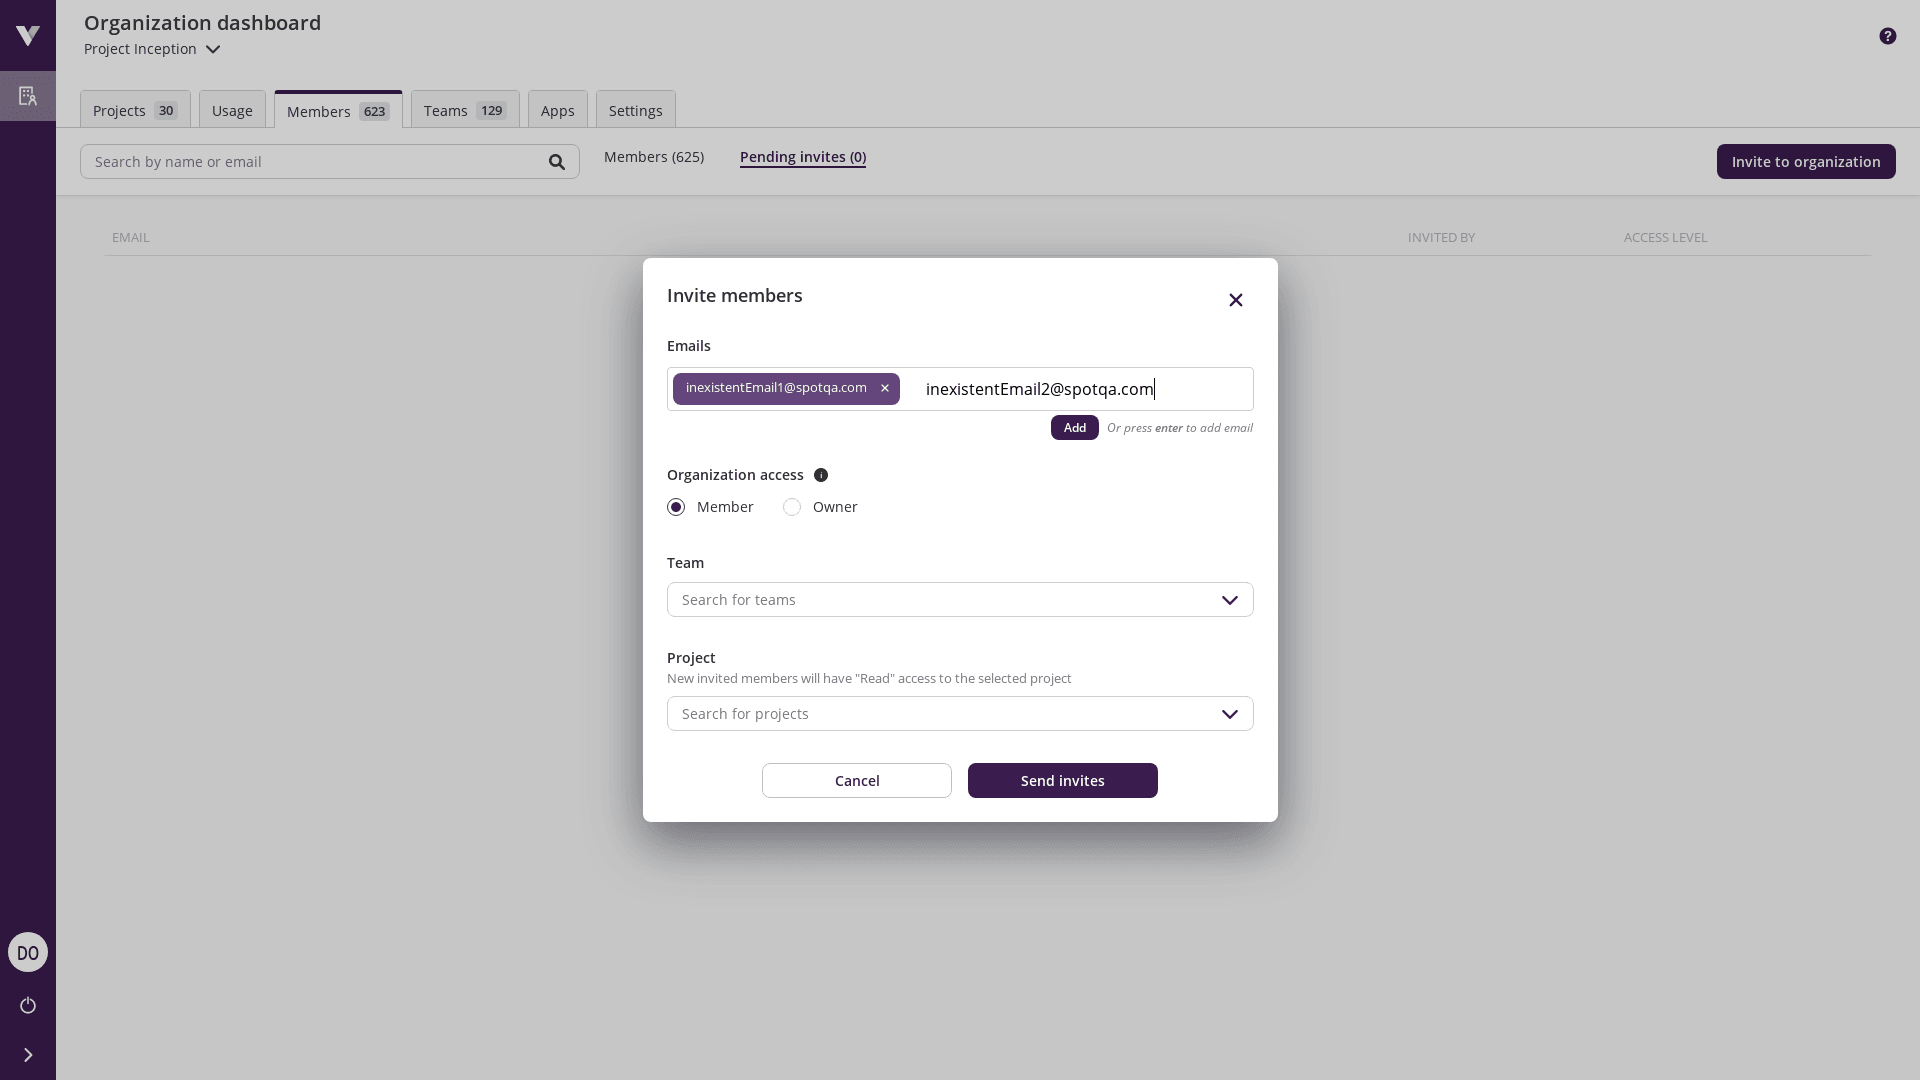Viewport: 1920px width, 1080px height.
Task: Open the help question mark icon
Action: point(1887,35)
